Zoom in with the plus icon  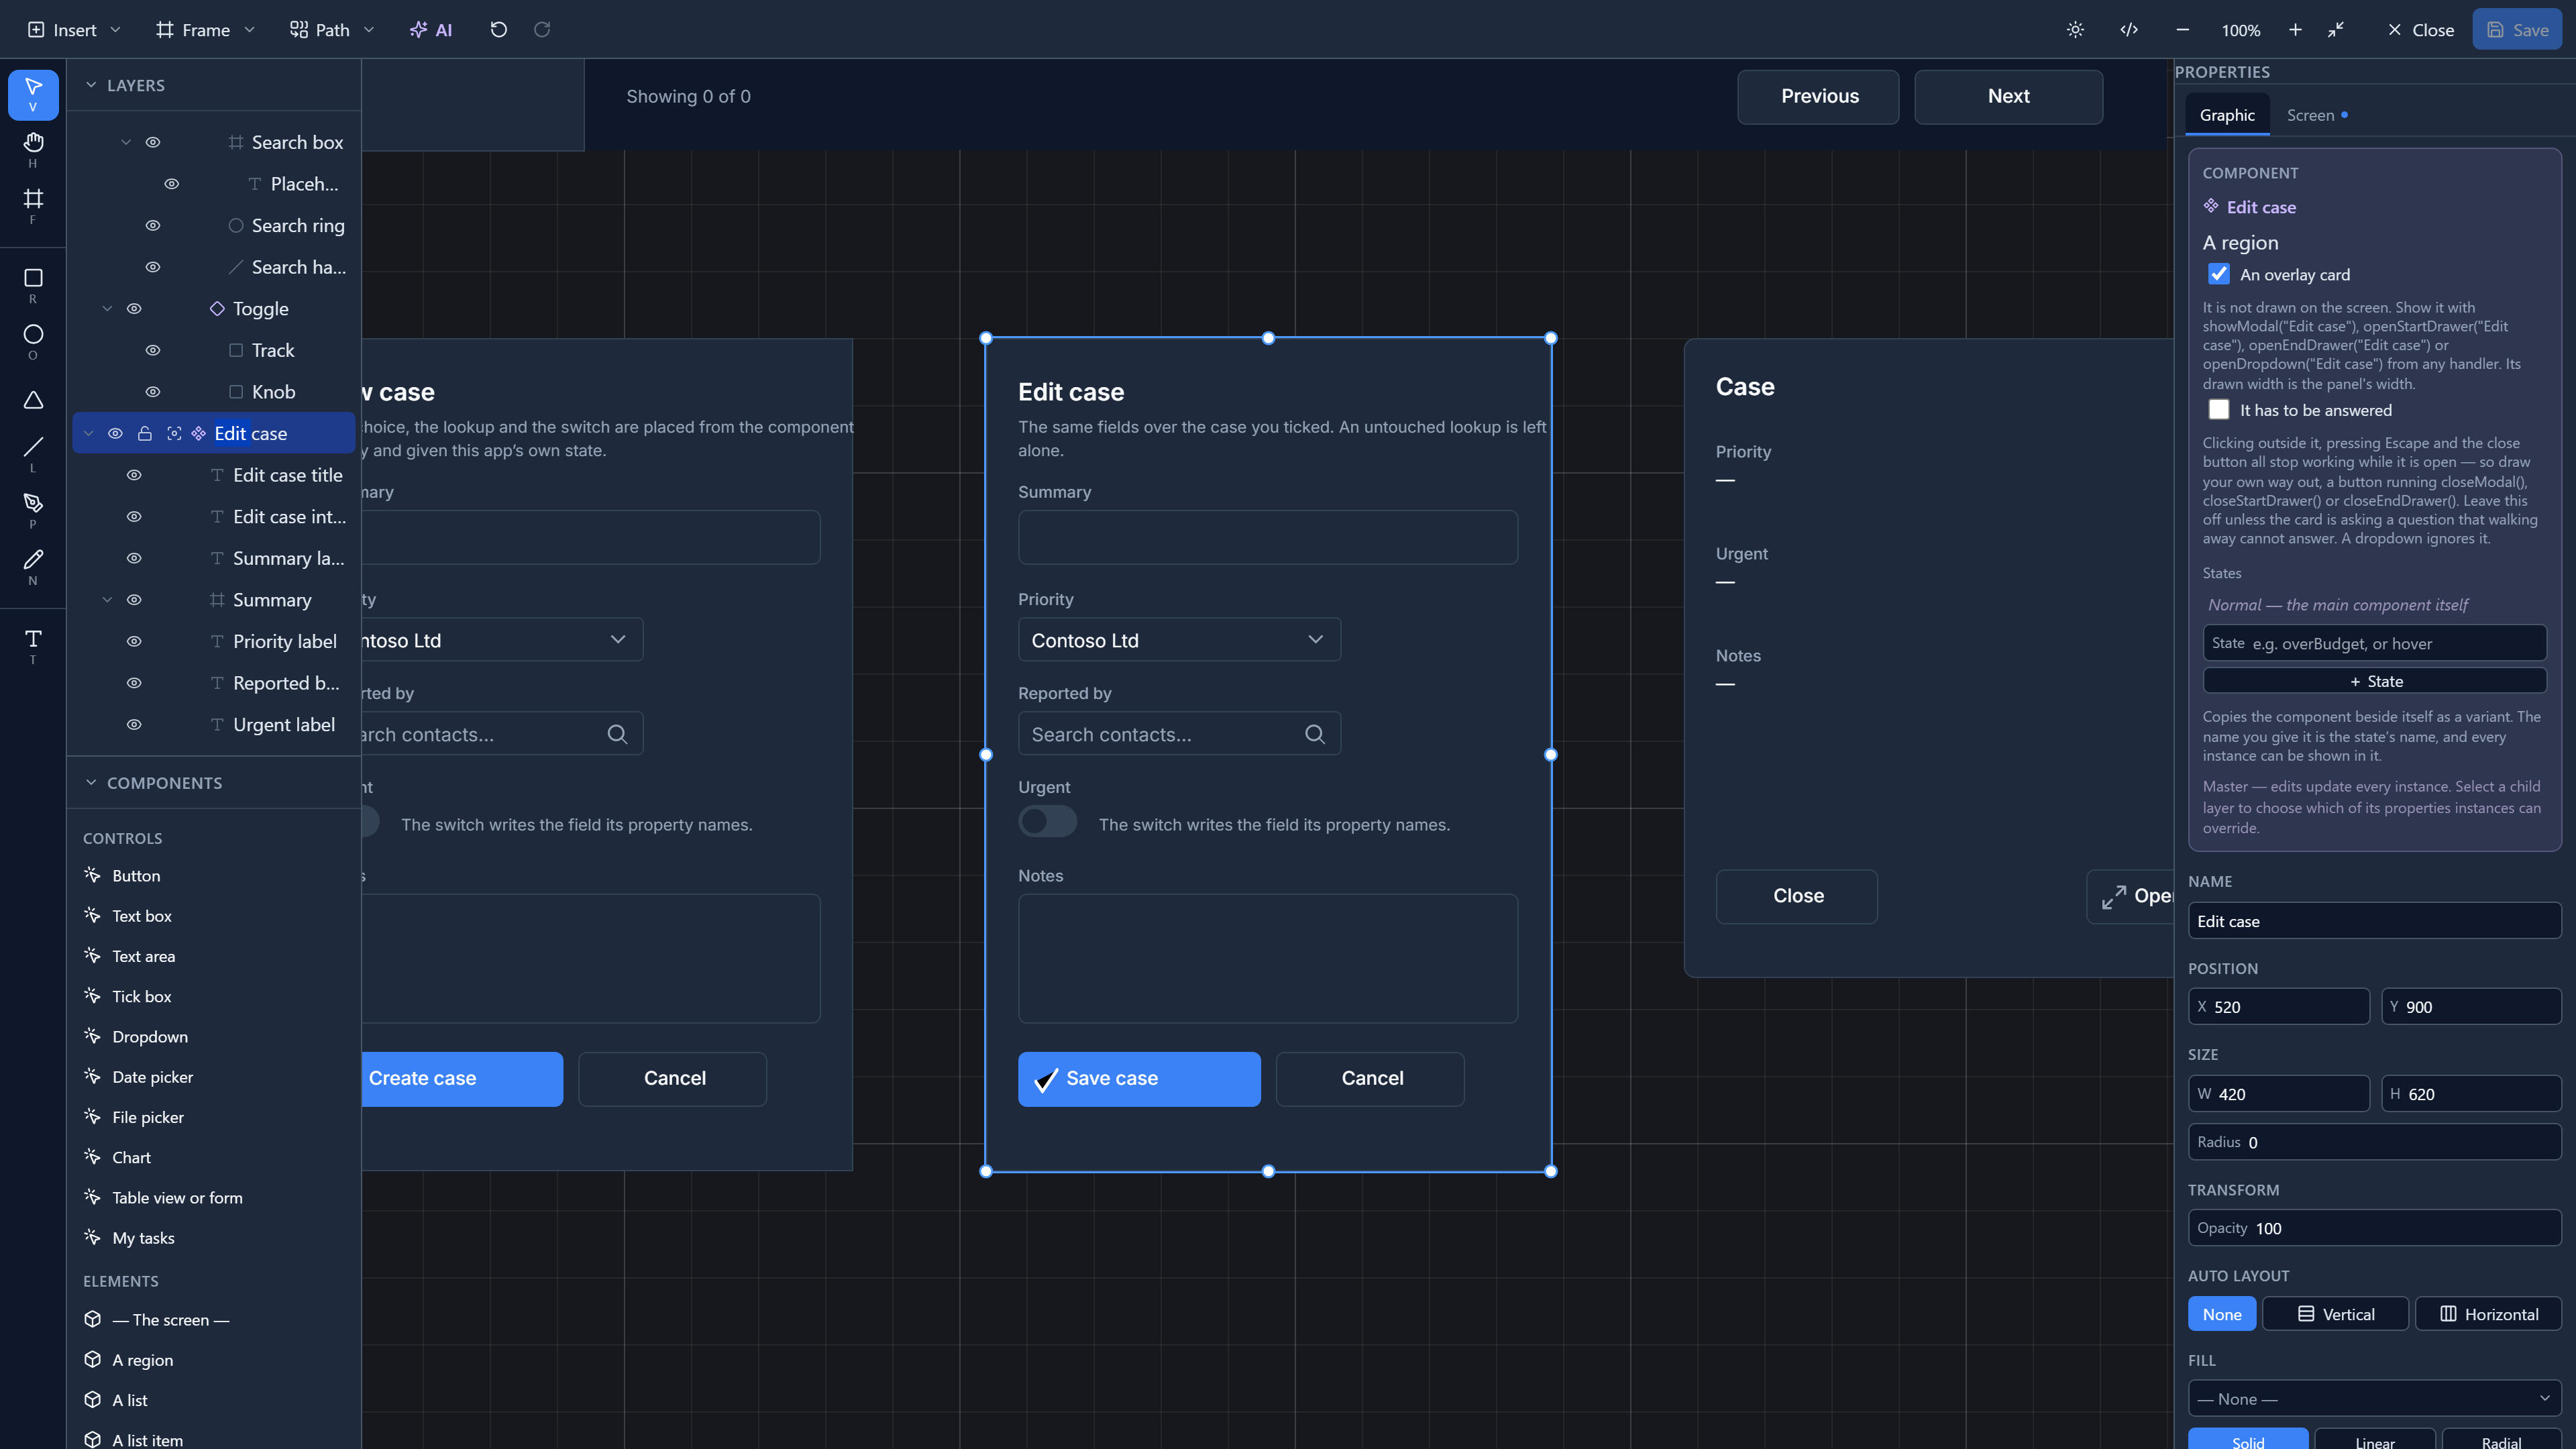pyautogui.click(x=2295, y=30)
